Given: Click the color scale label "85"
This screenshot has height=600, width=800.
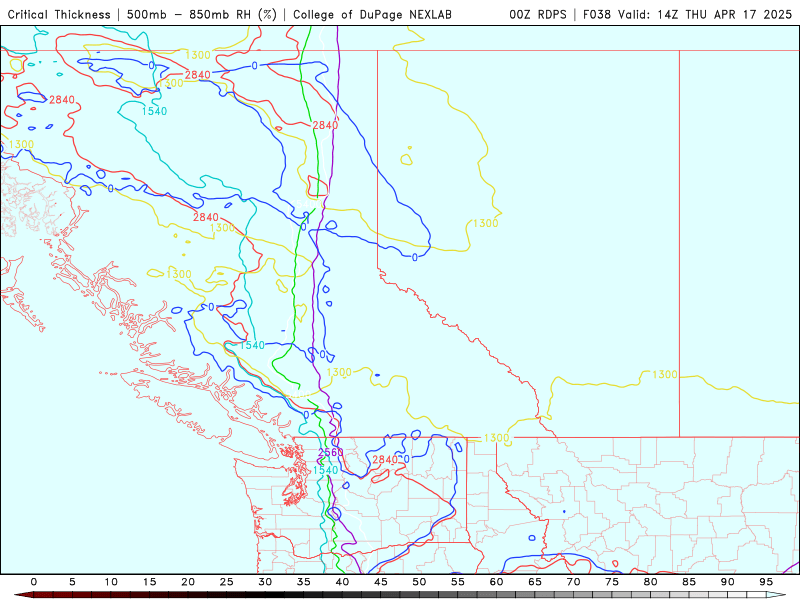Looking at the screenshot, I should pos(689,582).
